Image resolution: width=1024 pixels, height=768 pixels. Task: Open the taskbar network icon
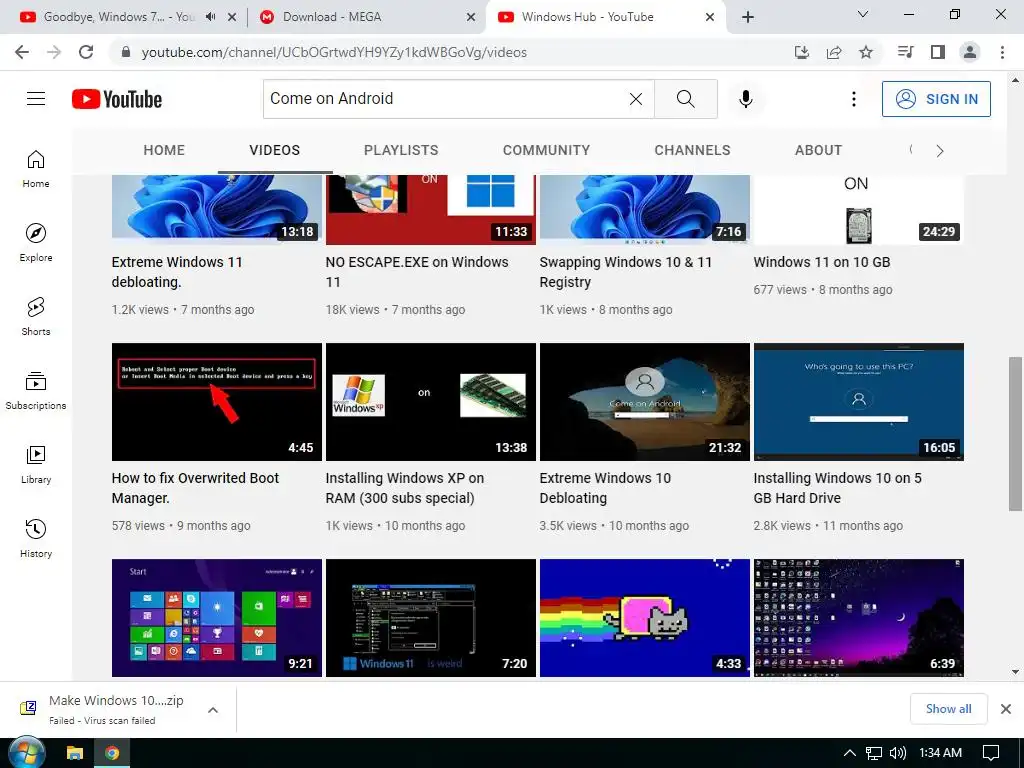tap(874, 753)
